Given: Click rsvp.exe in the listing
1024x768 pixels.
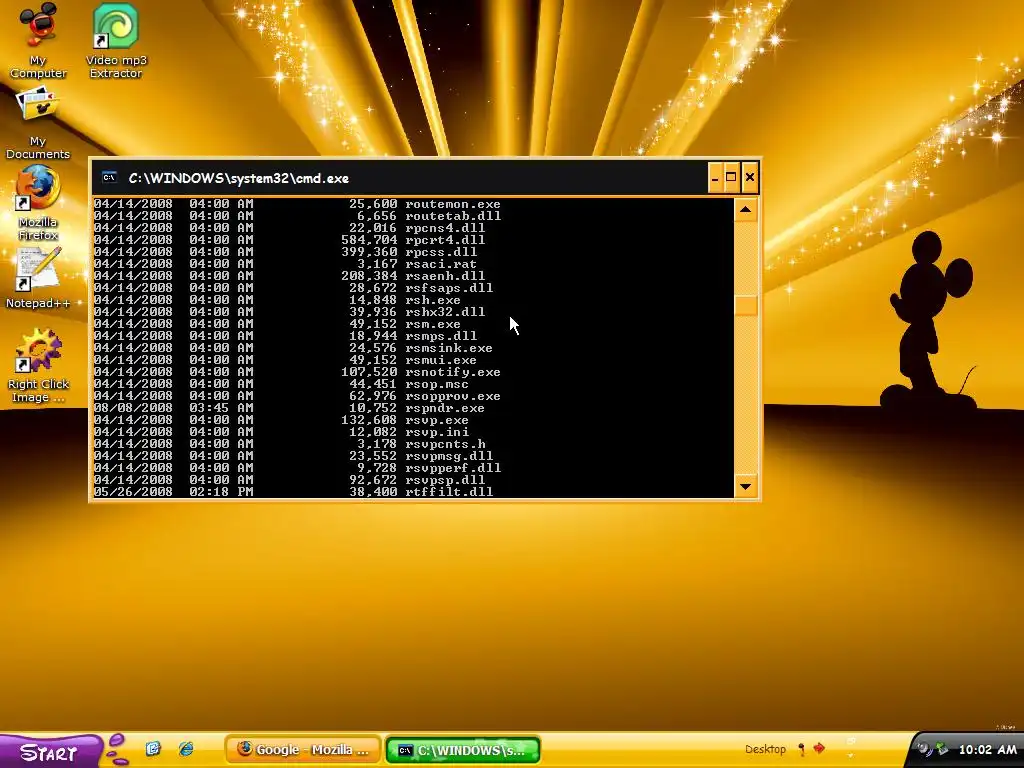Looking at the screenshot, I should 437,420.
